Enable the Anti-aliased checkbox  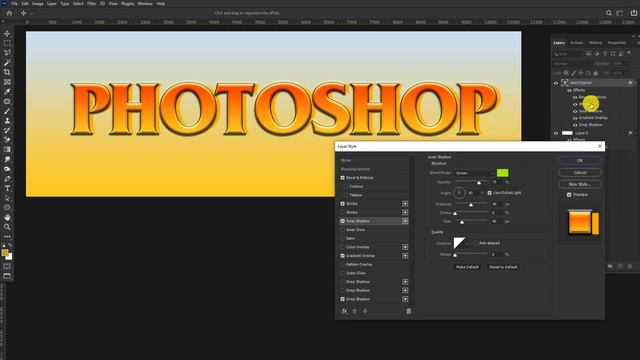476,243
